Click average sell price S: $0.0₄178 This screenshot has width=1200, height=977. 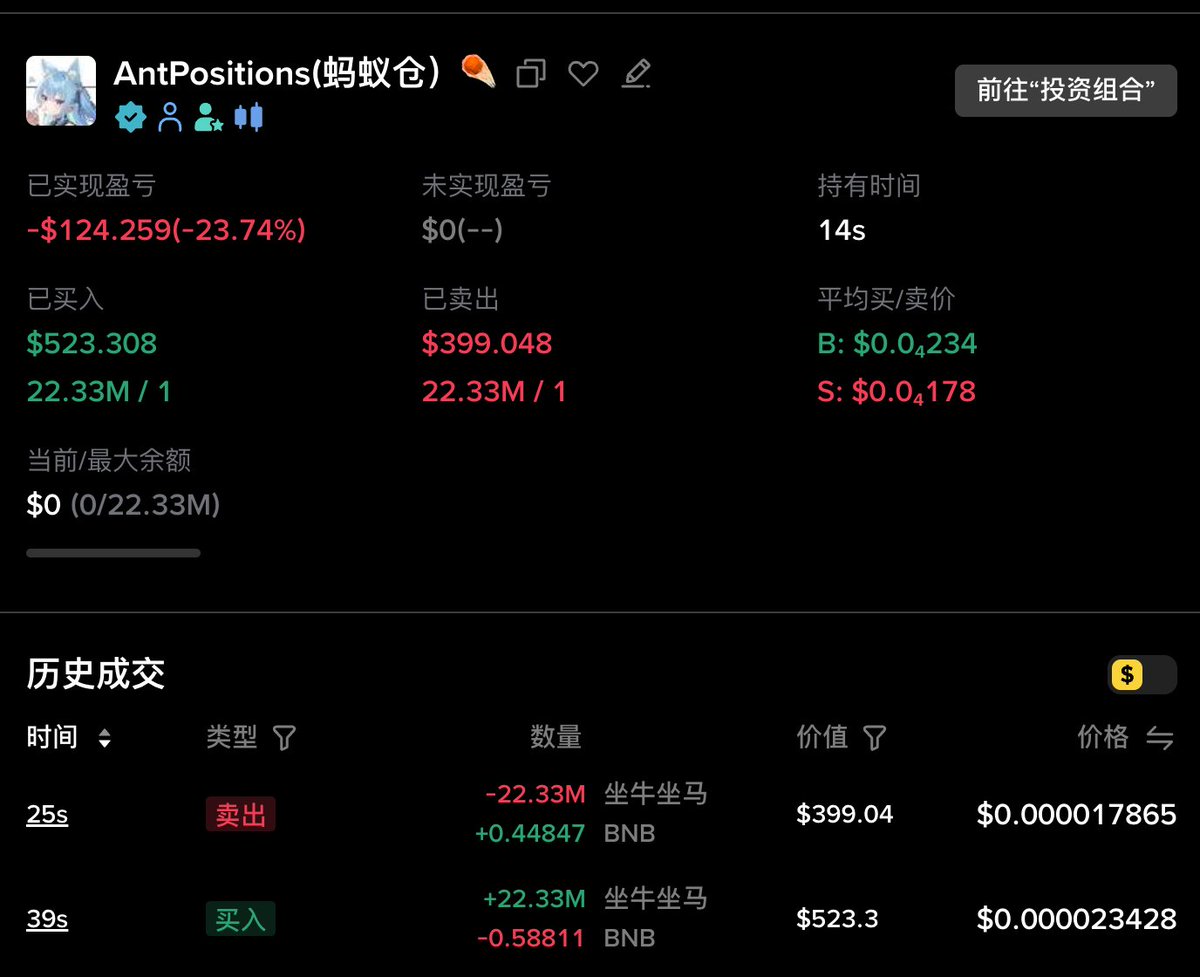pyautogui.click(x=896, y=391)
